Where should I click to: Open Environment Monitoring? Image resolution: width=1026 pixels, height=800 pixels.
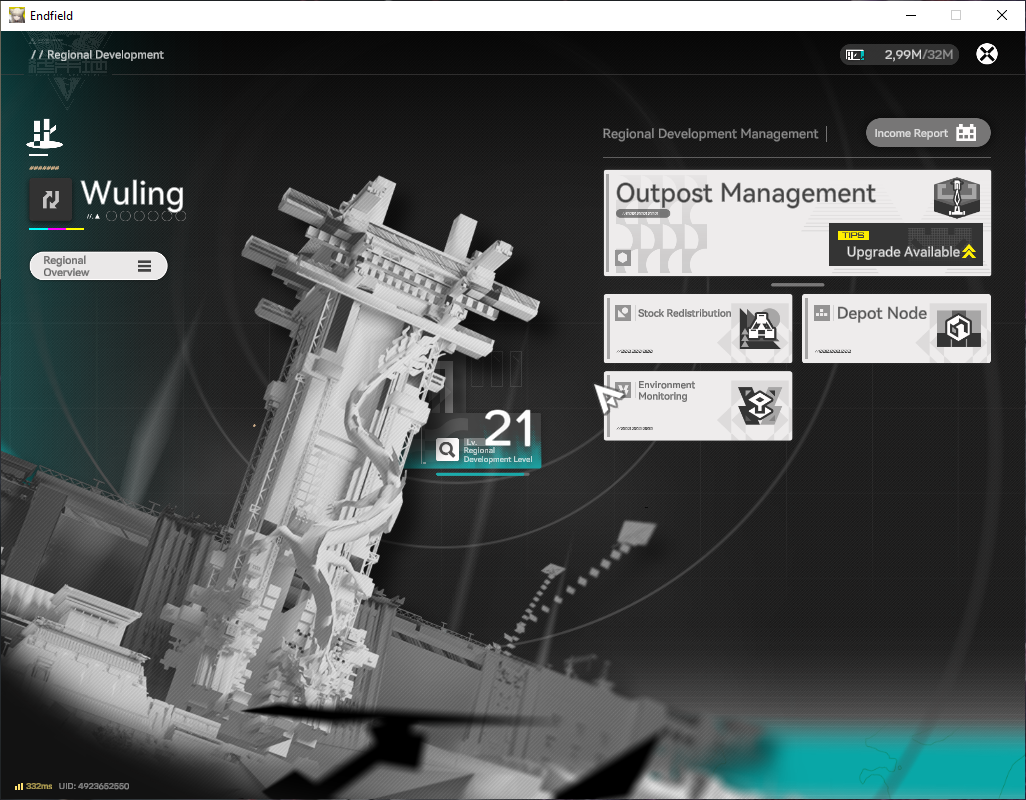tap(698, 406)
